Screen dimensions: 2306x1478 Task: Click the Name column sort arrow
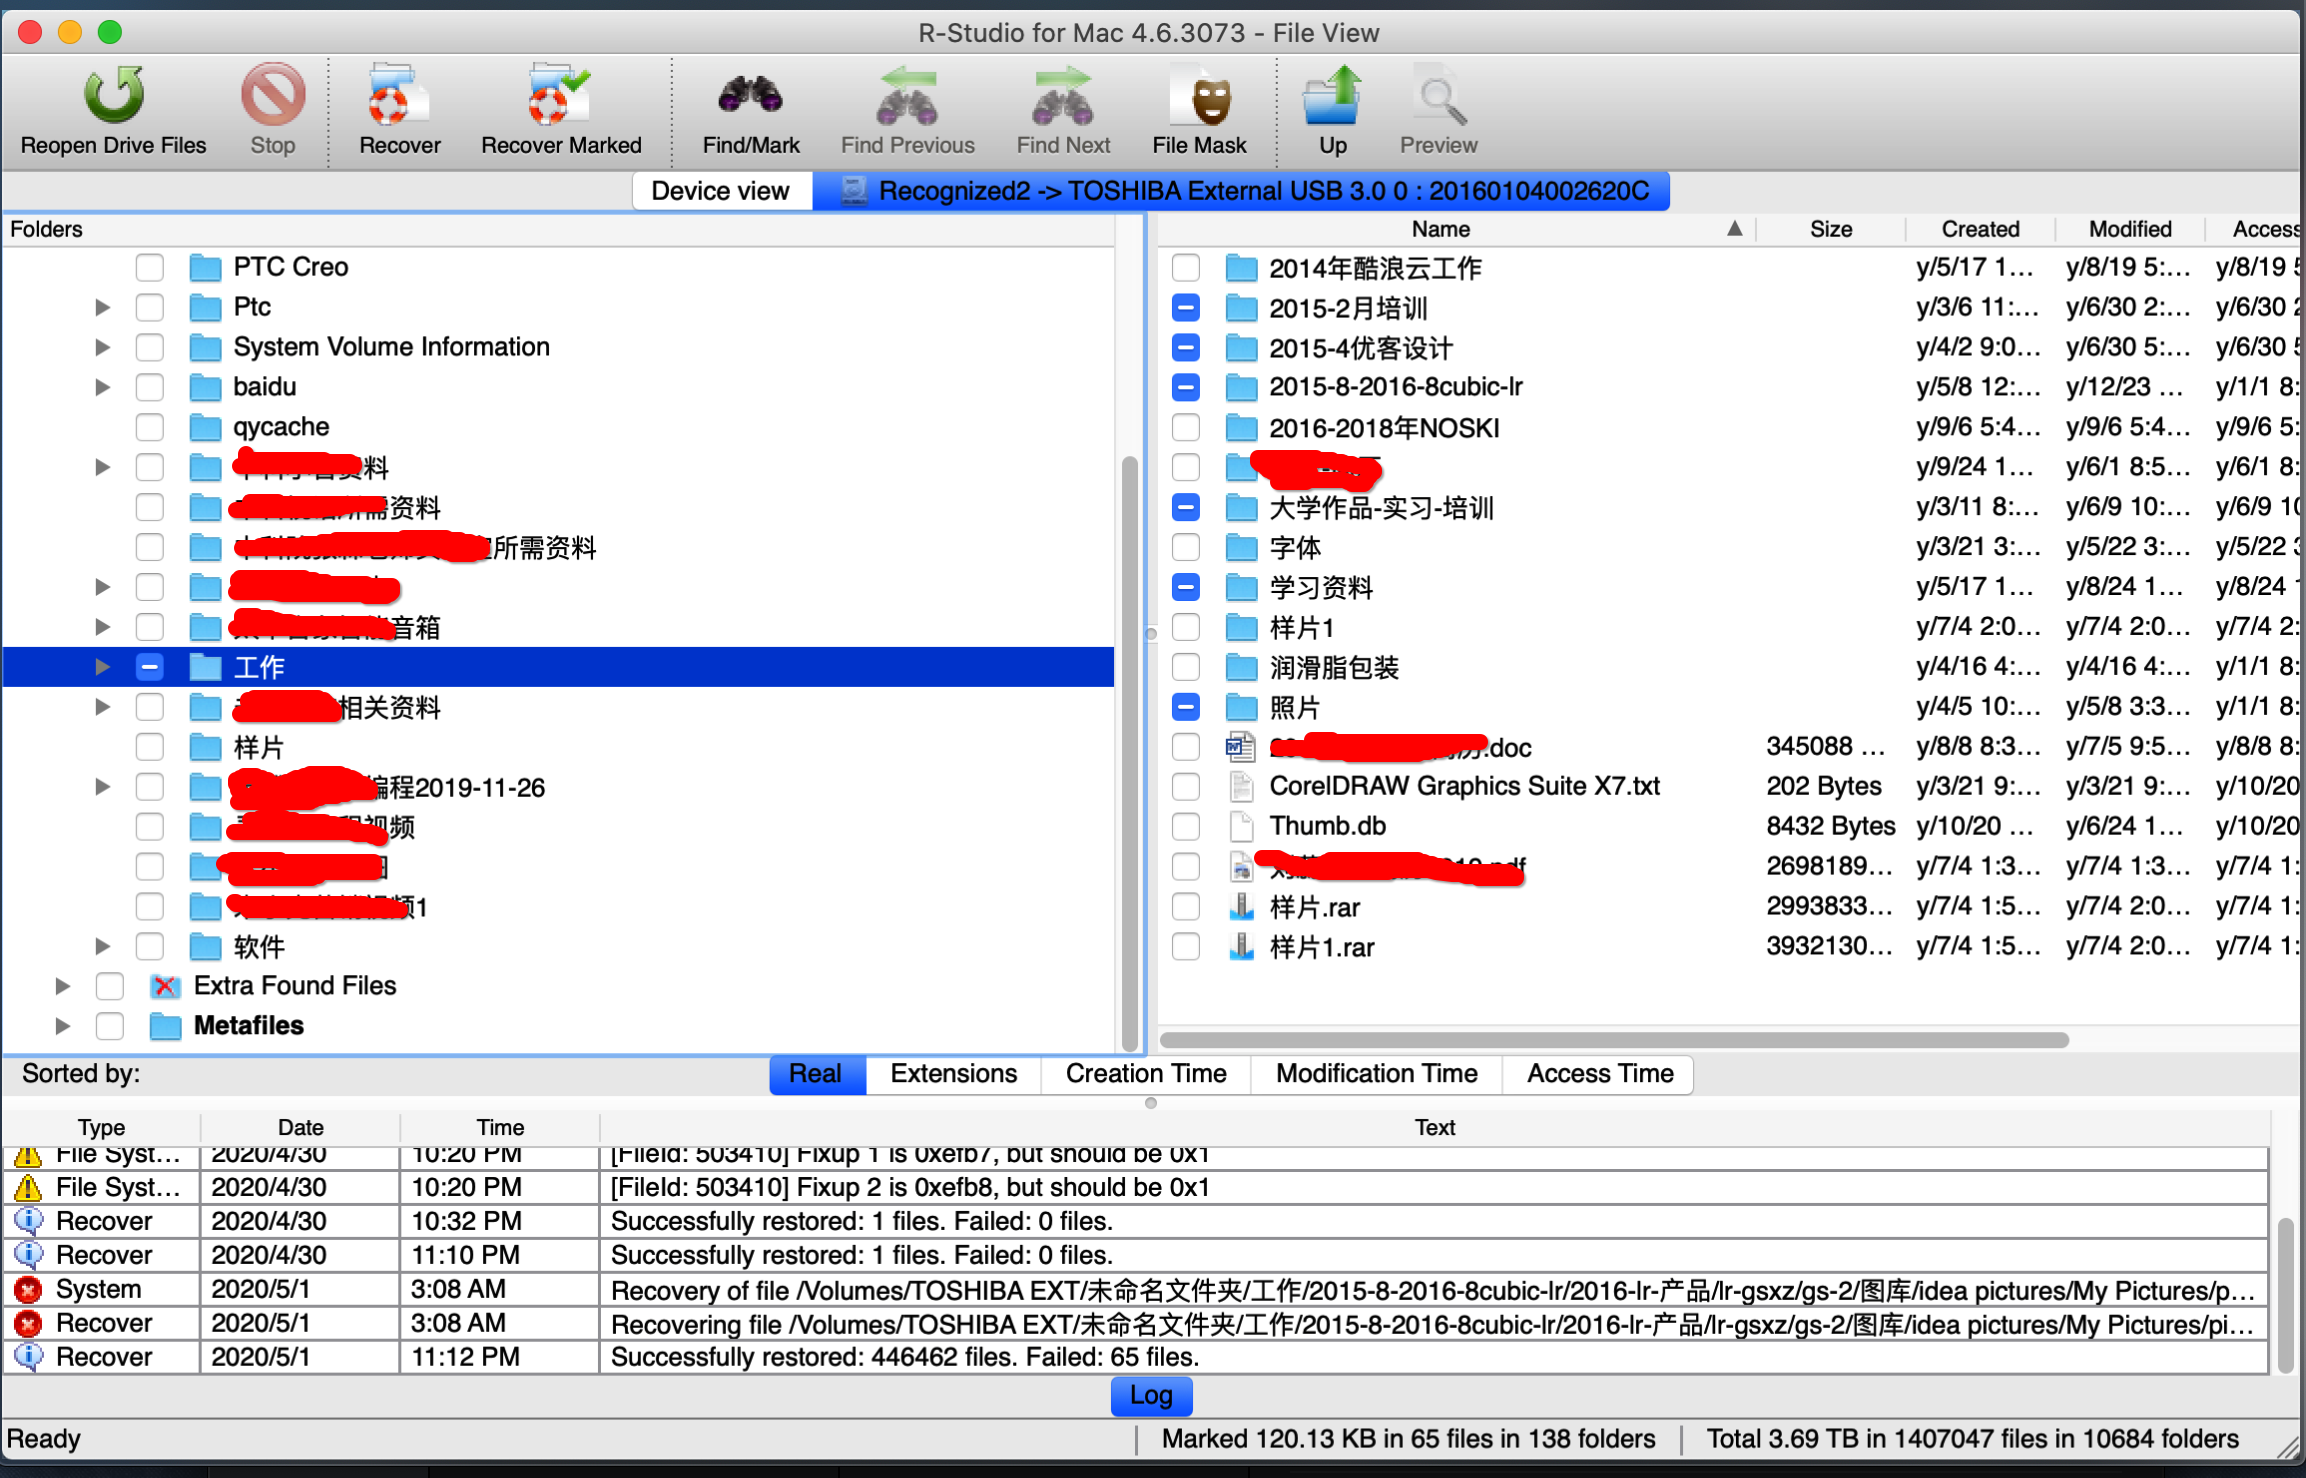[x=1734, y=228]
